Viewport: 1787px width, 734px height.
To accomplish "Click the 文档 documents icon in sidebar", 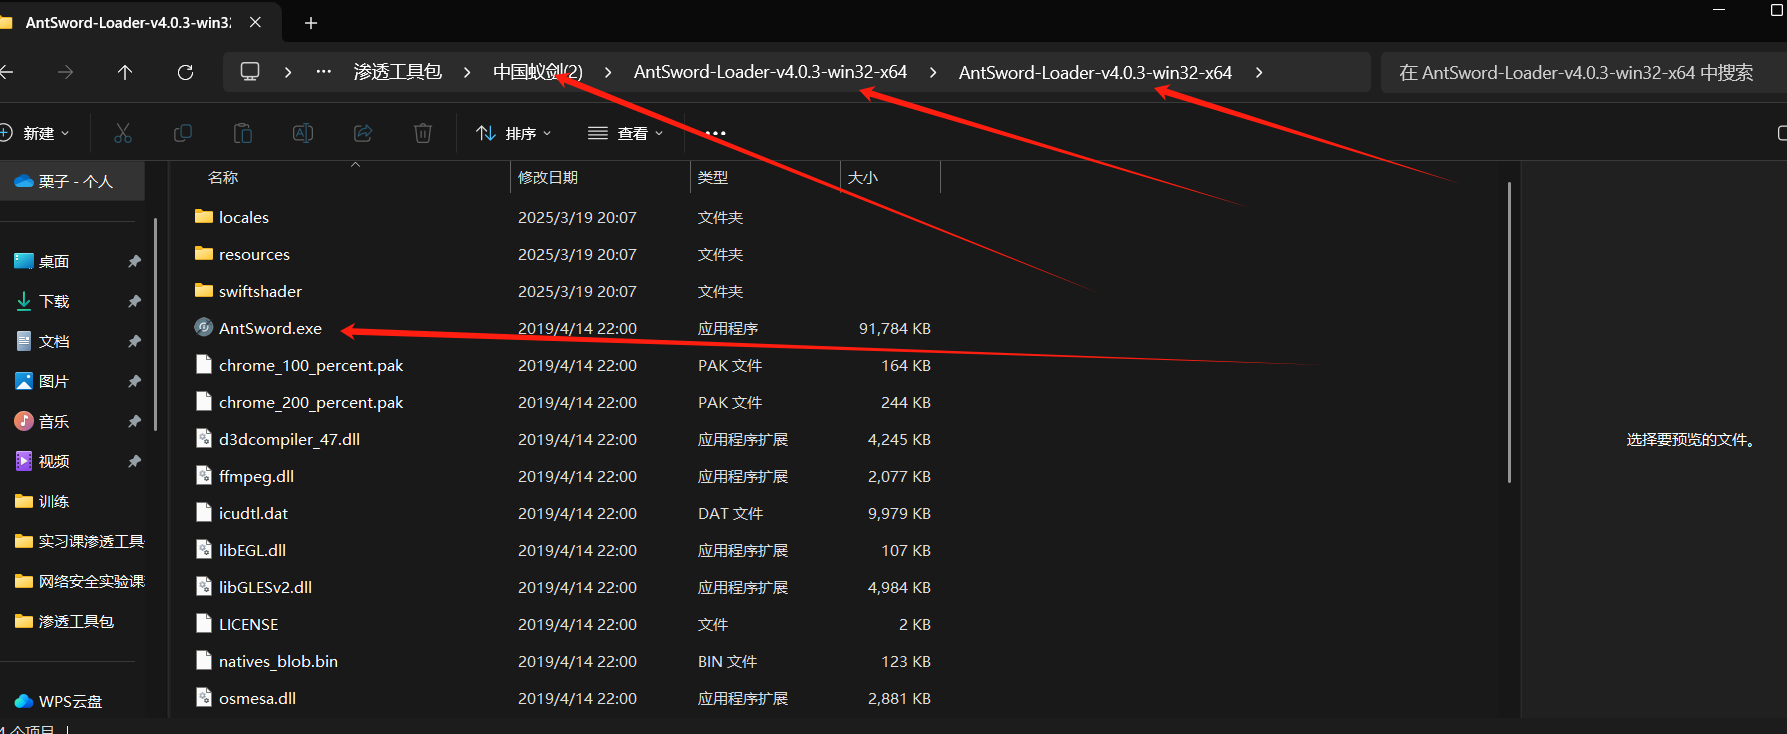I will pyautogui.click(x=24, y=341).
